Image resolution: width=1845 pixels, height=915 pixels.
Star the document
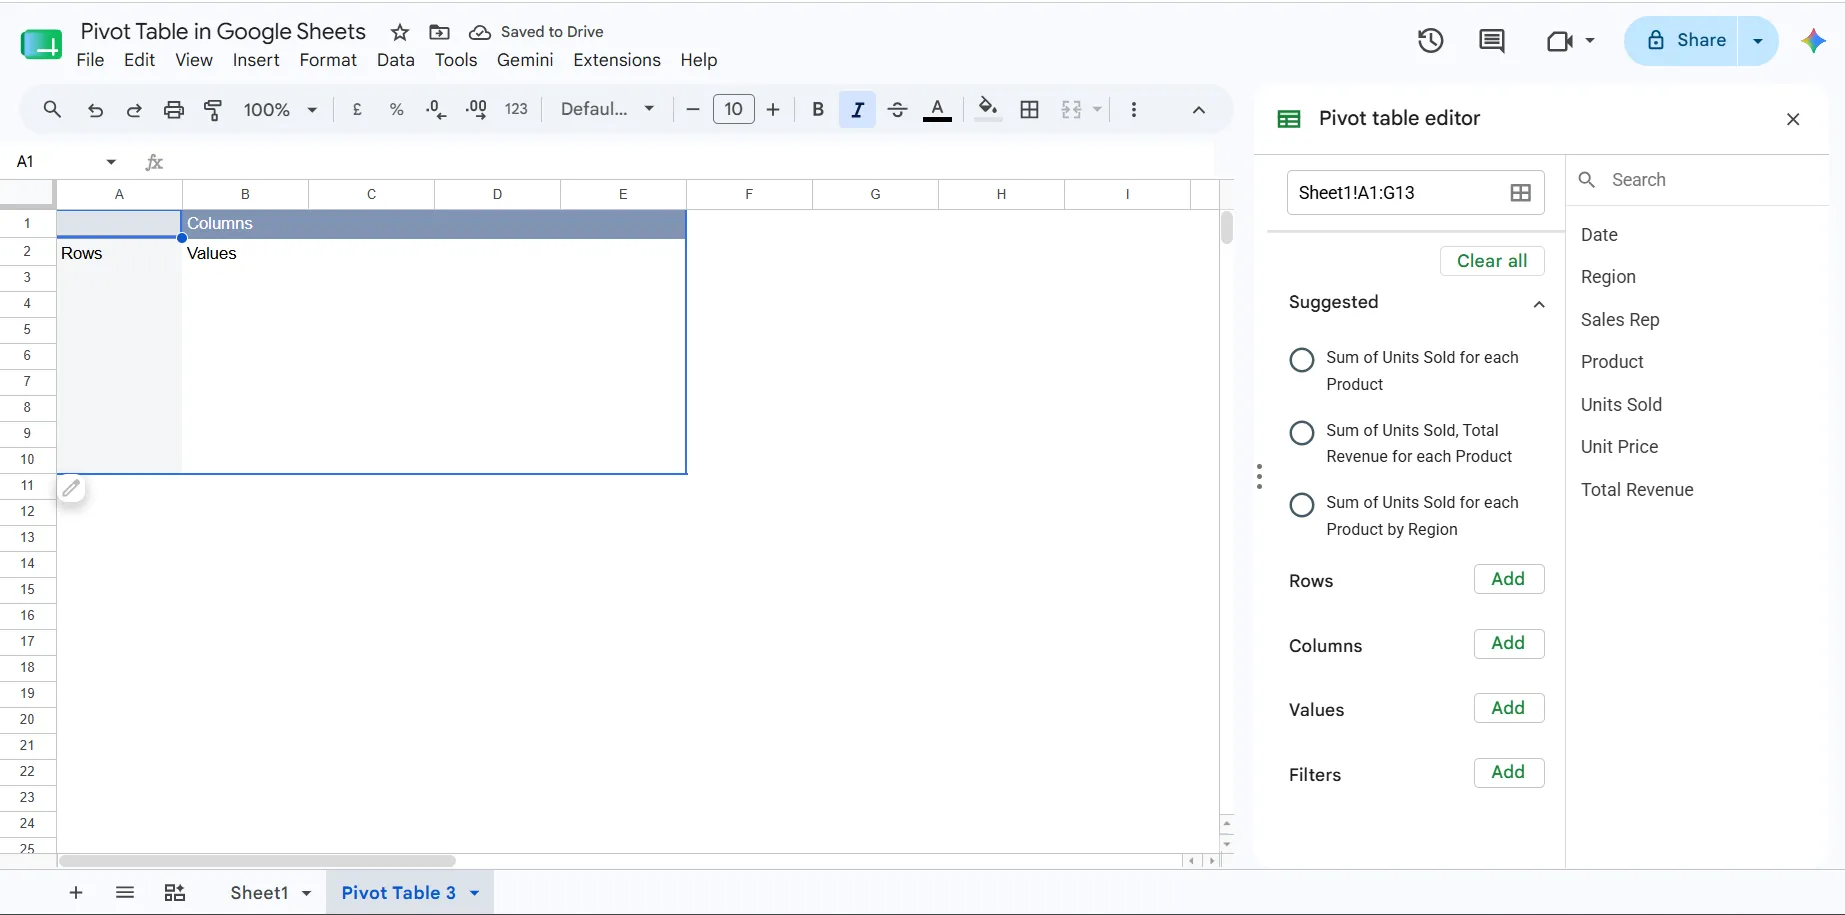[x=400, y=32]
